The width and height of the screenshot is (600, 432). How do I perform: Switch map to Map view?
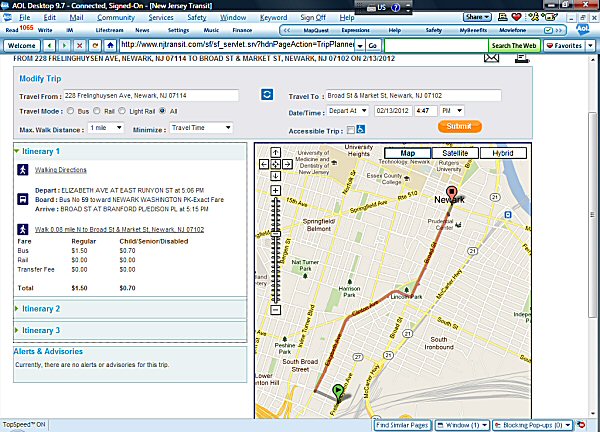click(x=408, y=153)
